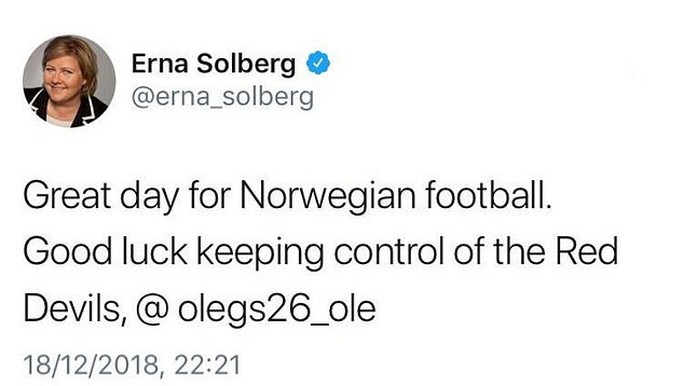
Task: Click the word Red in the tweet
Action: click(x=587, y=251)
